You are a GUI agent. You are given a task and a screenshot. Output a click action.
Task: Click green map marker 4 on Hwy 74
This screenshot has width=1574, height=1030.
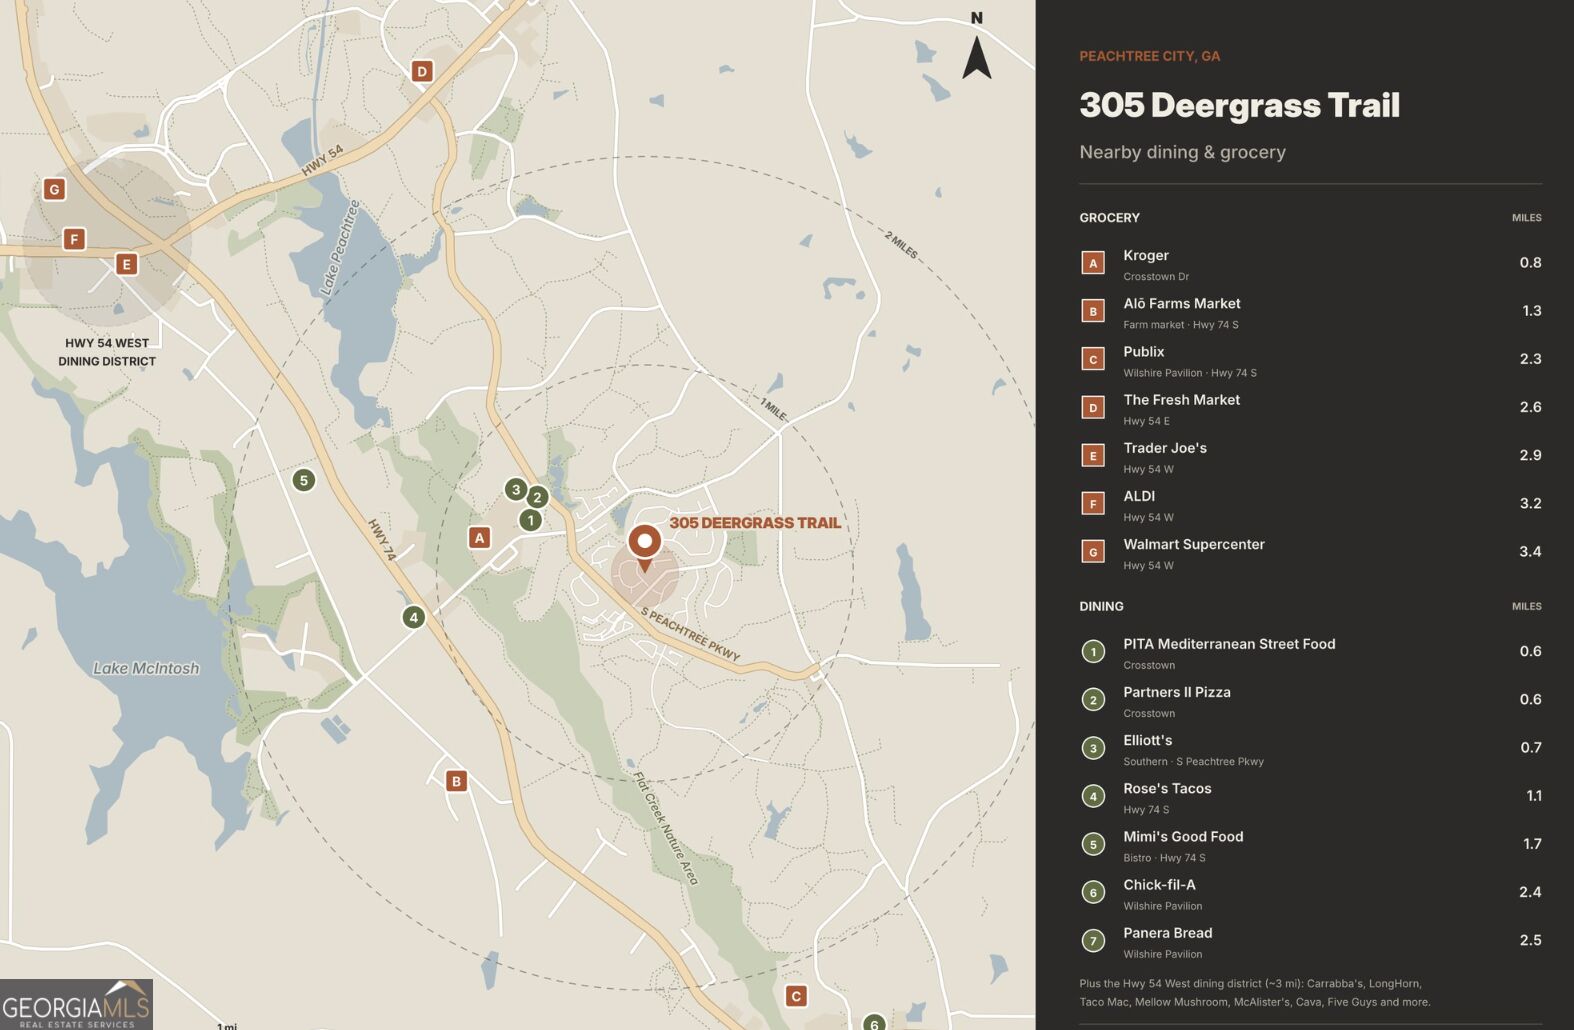(x=414, y=617)
